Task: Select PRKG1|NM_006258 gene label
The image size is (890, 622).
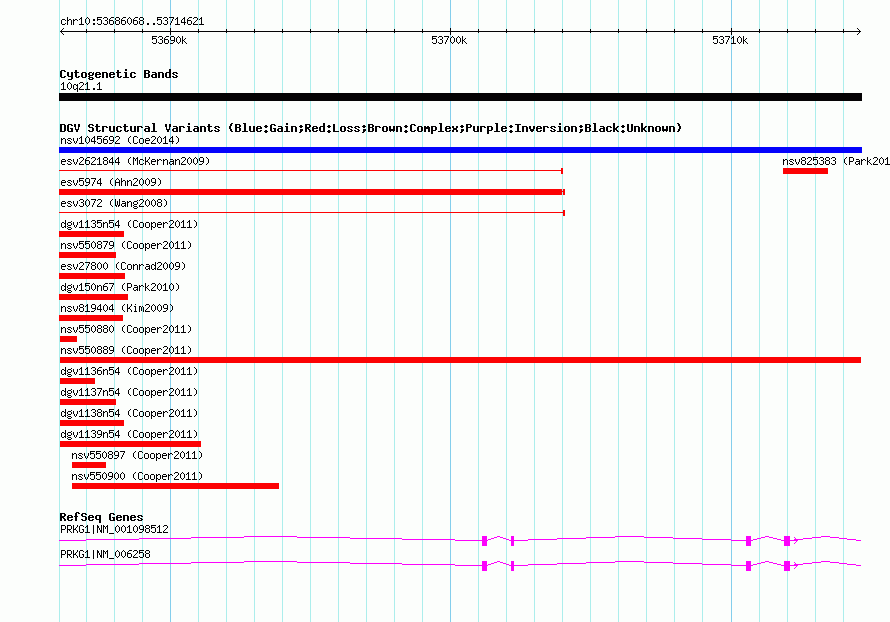Action: click(105, 554)
